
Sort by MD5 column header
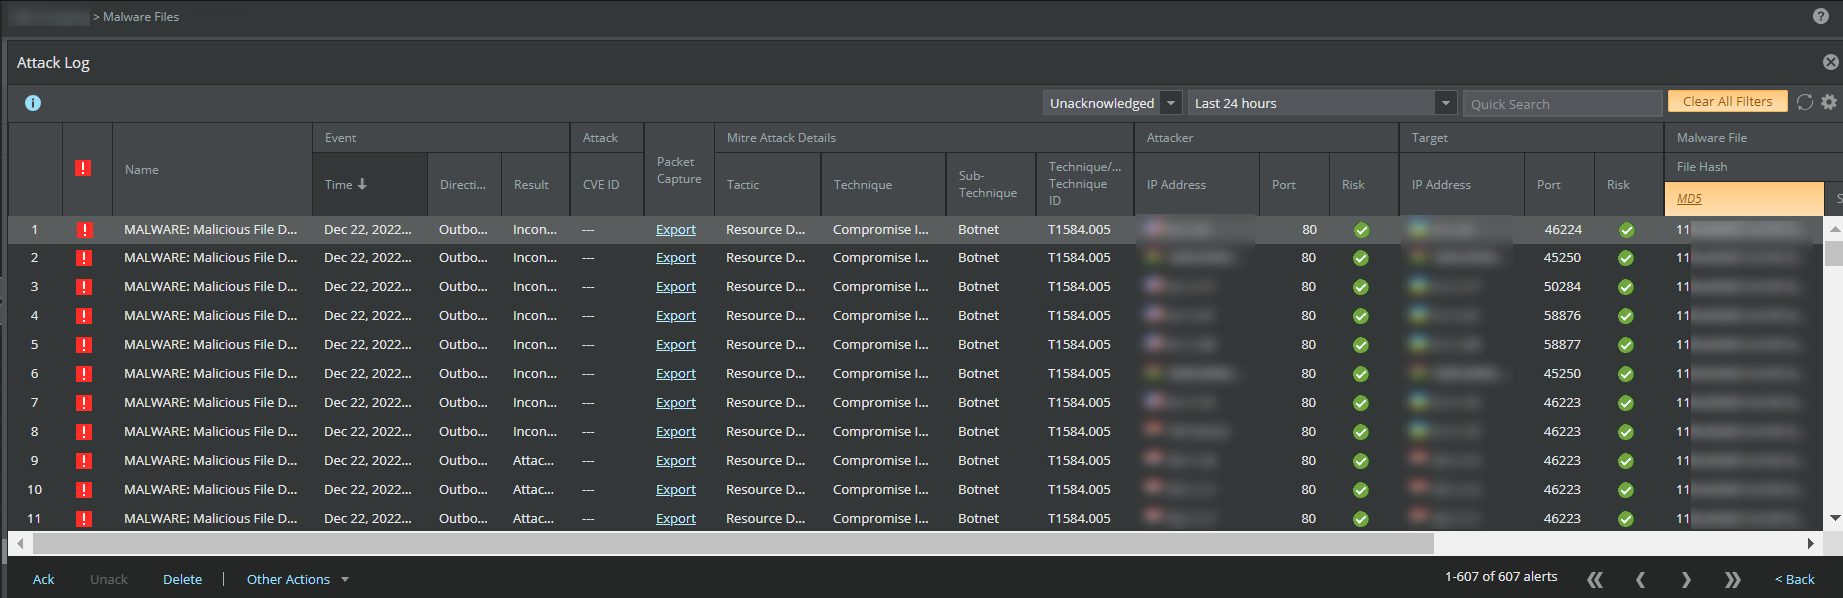1689,198
